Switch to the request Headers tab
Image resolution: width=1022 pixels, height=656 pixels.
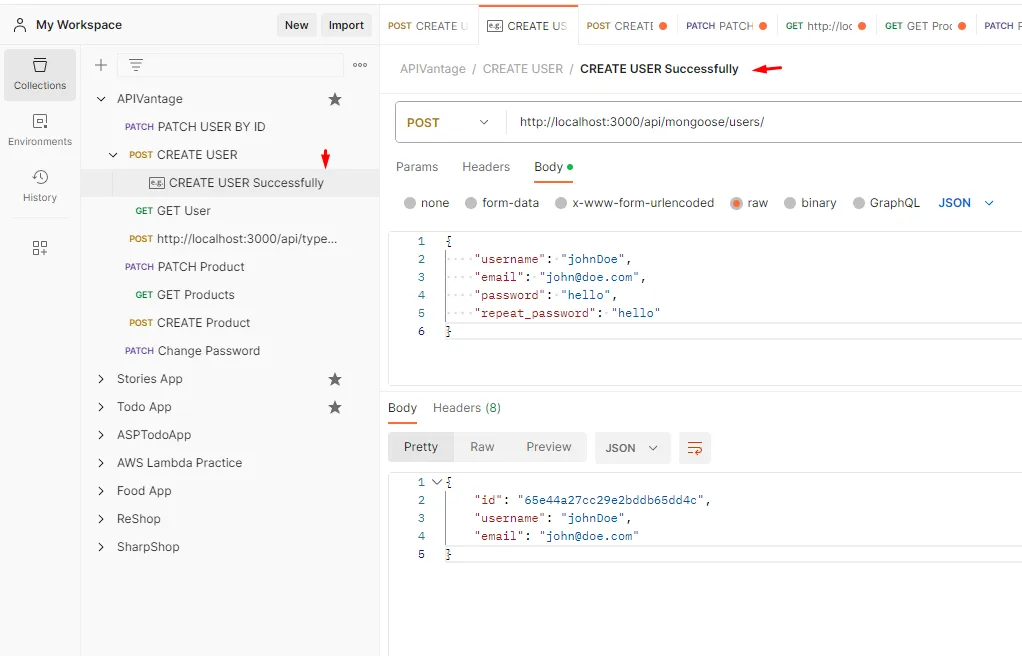[x=486, y=167]
